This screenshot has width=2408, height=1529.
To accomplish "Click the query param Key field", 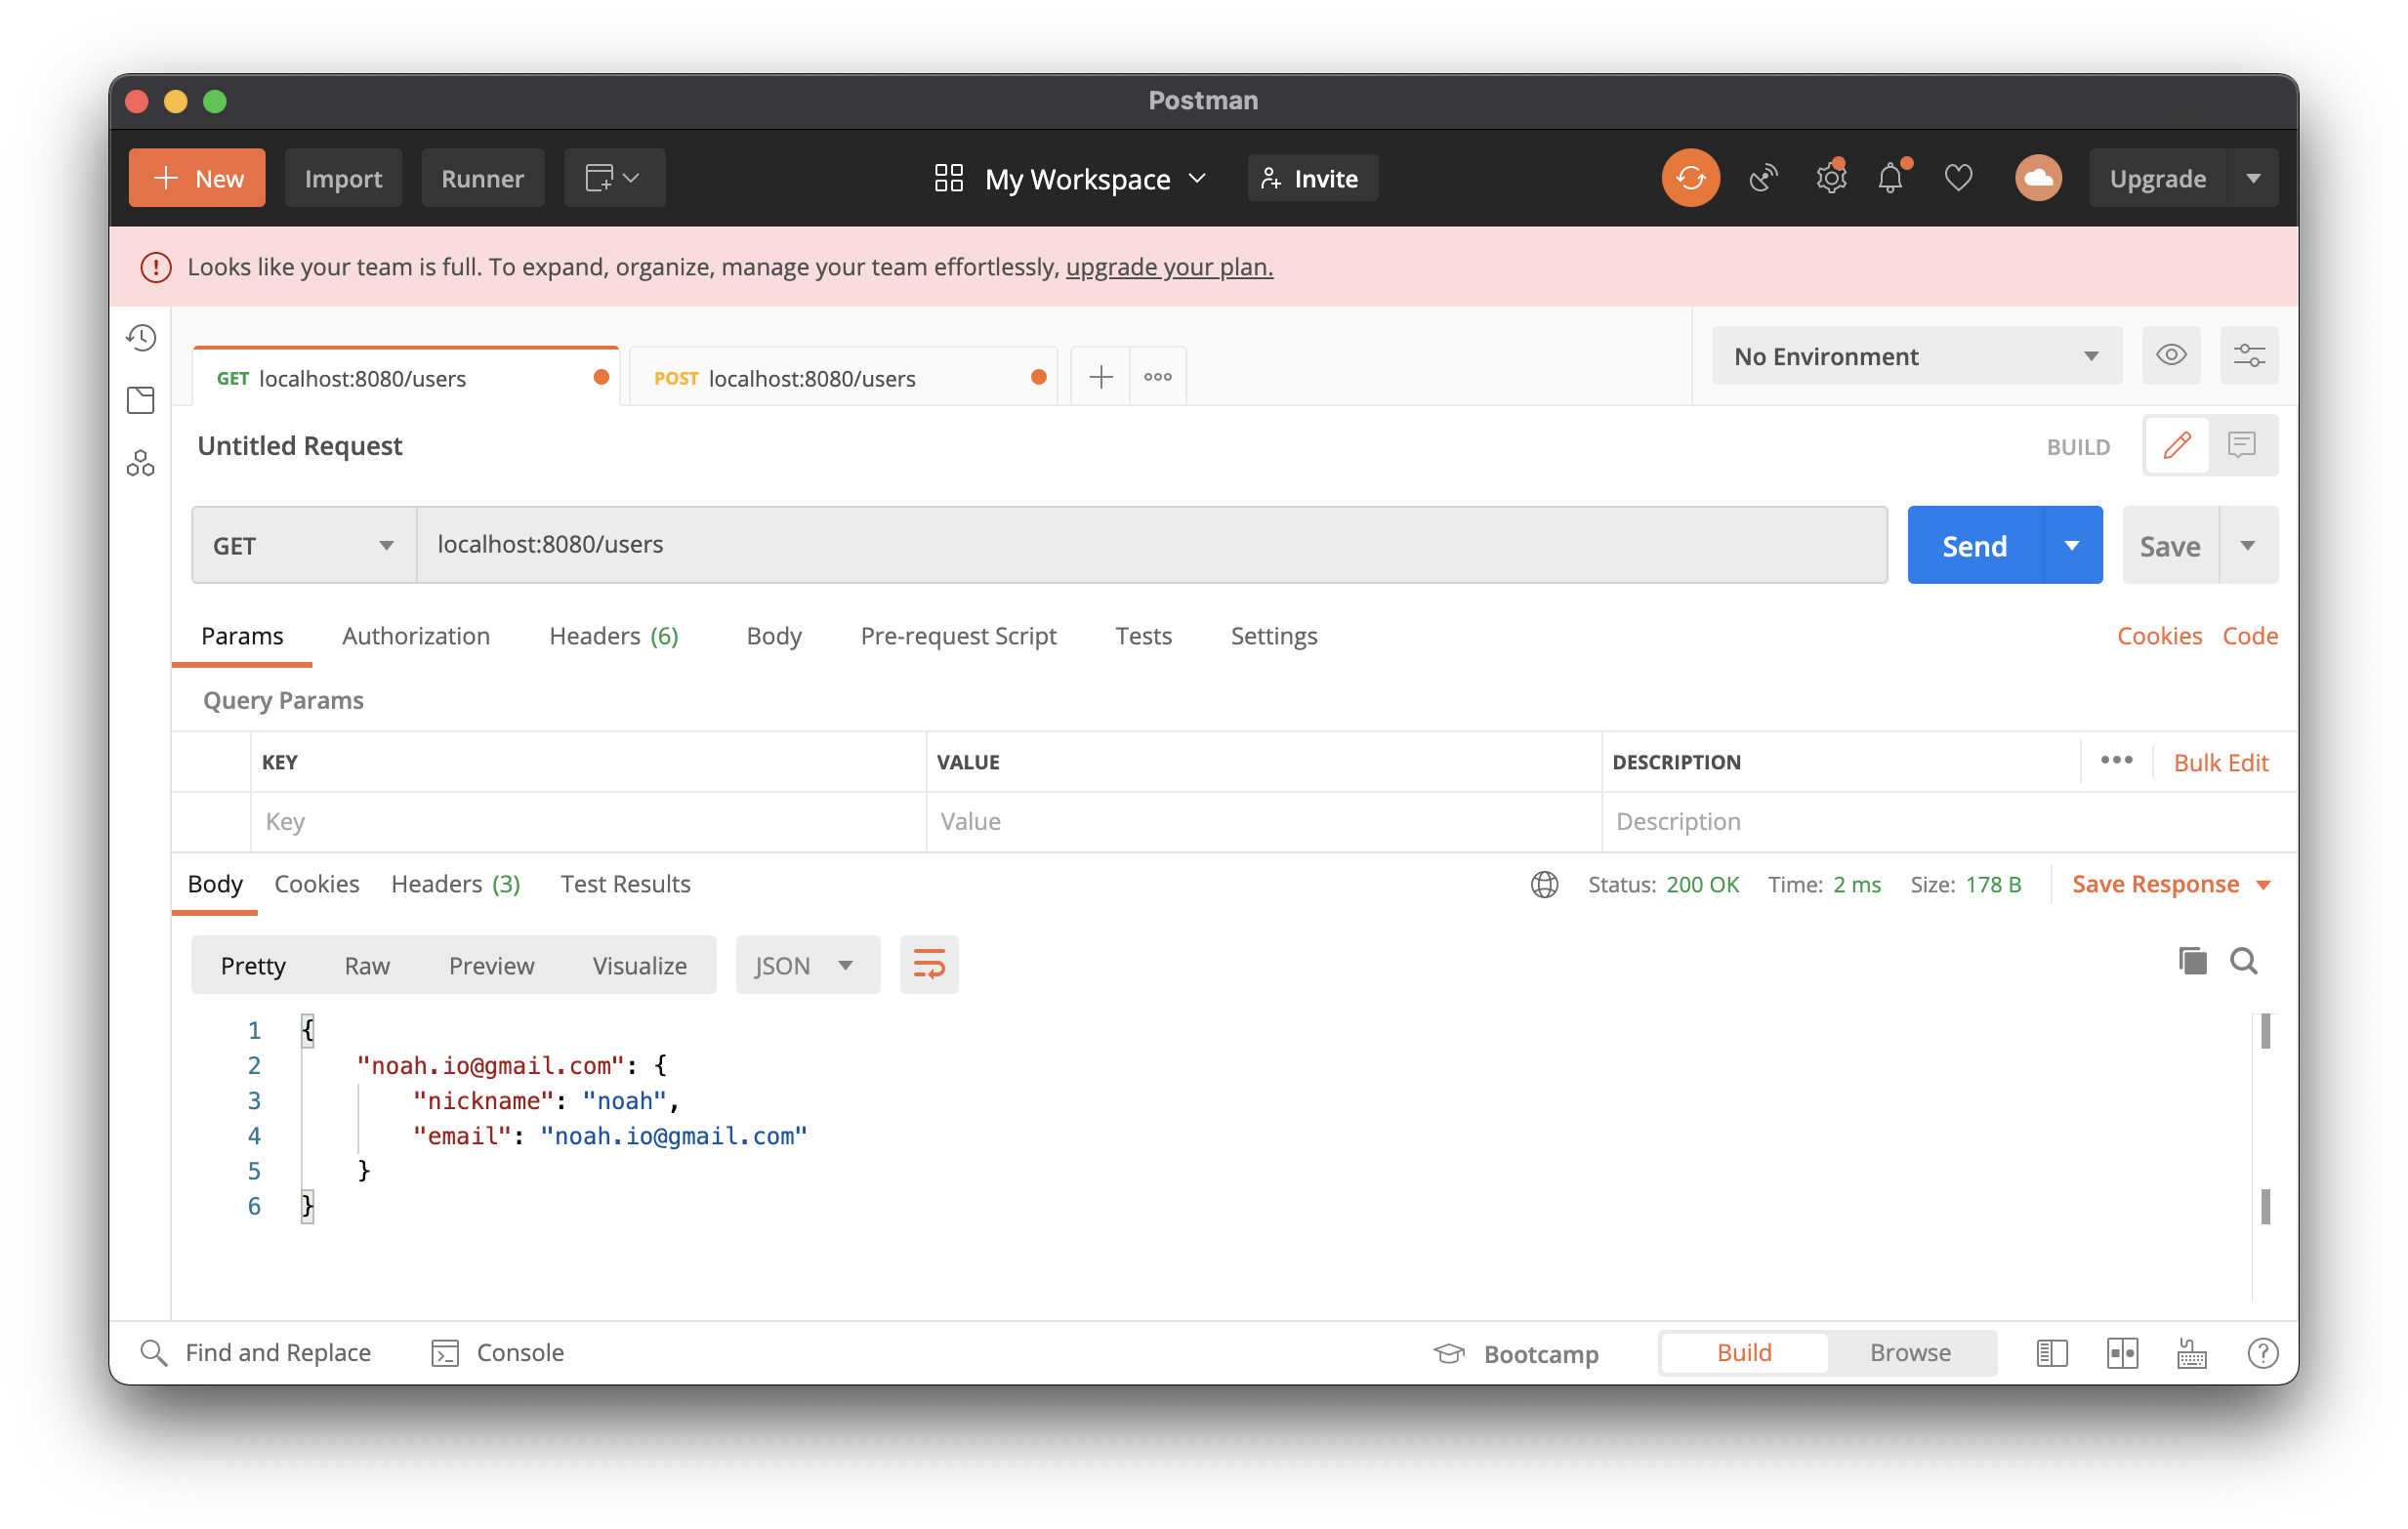I will [588, 821].
